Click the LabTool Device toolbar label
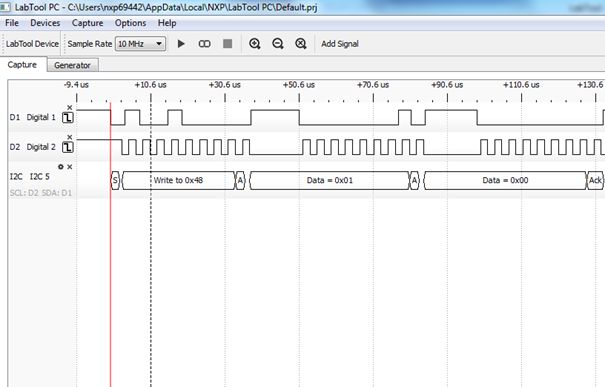Screen dimensions: 605x387 32,44
